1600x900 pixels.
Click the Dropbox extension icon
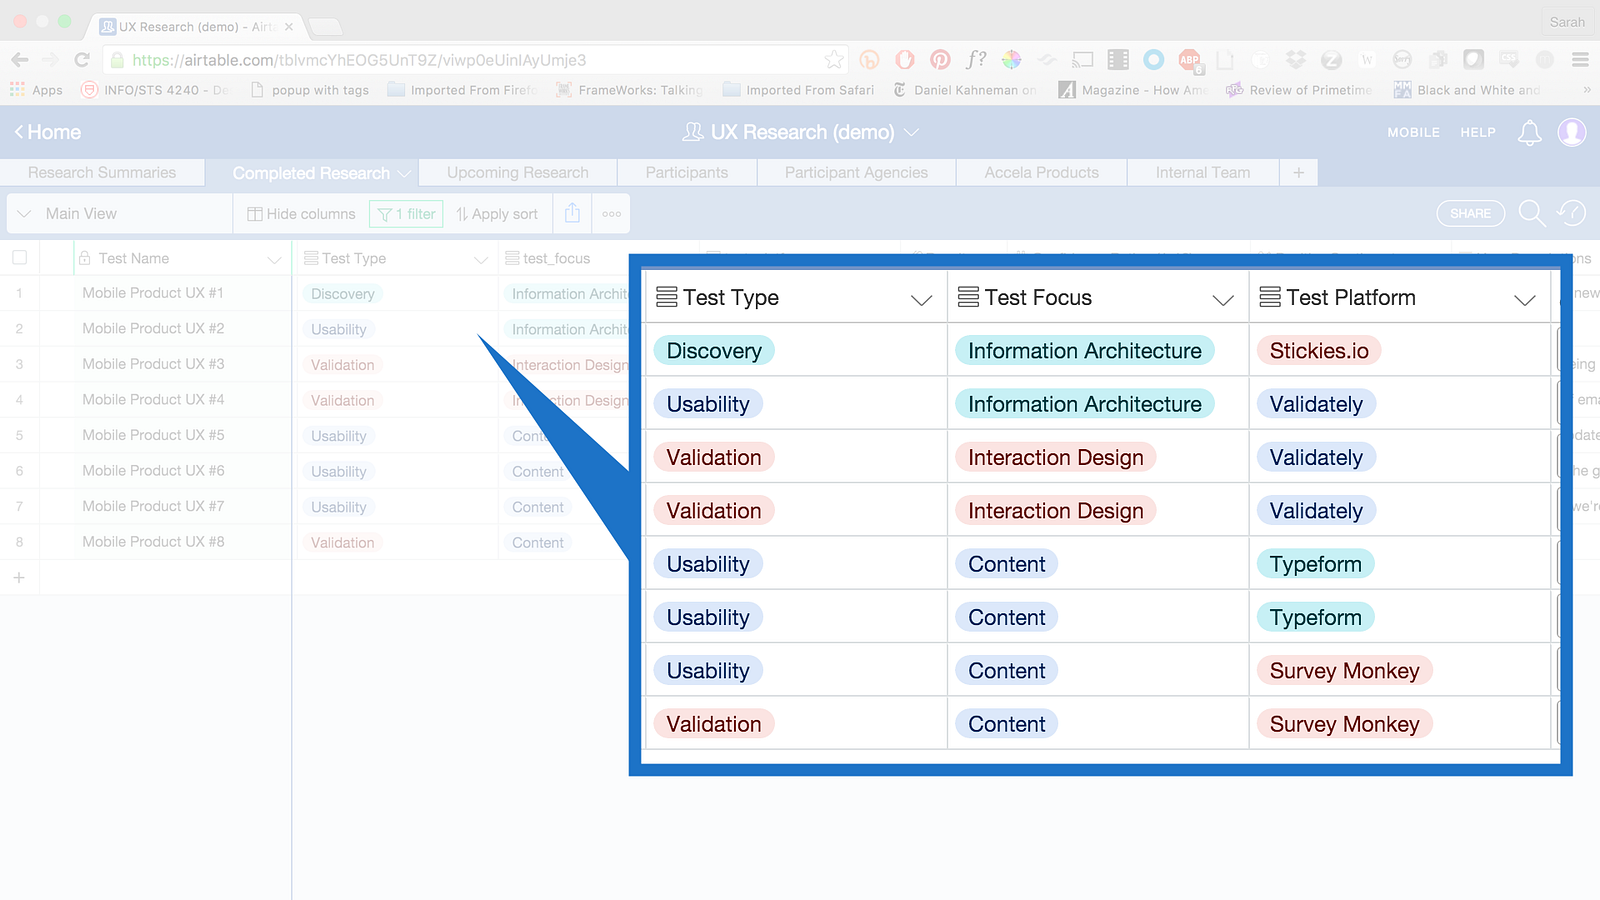point(1296,60)
